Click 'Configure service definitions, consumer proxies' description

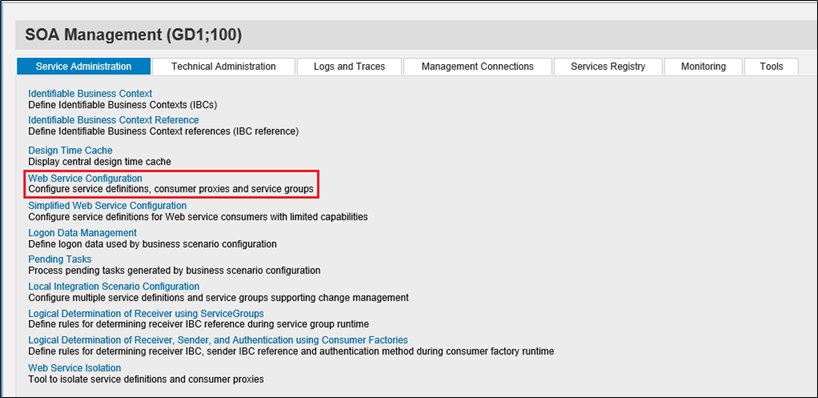[x=171, y=189]
